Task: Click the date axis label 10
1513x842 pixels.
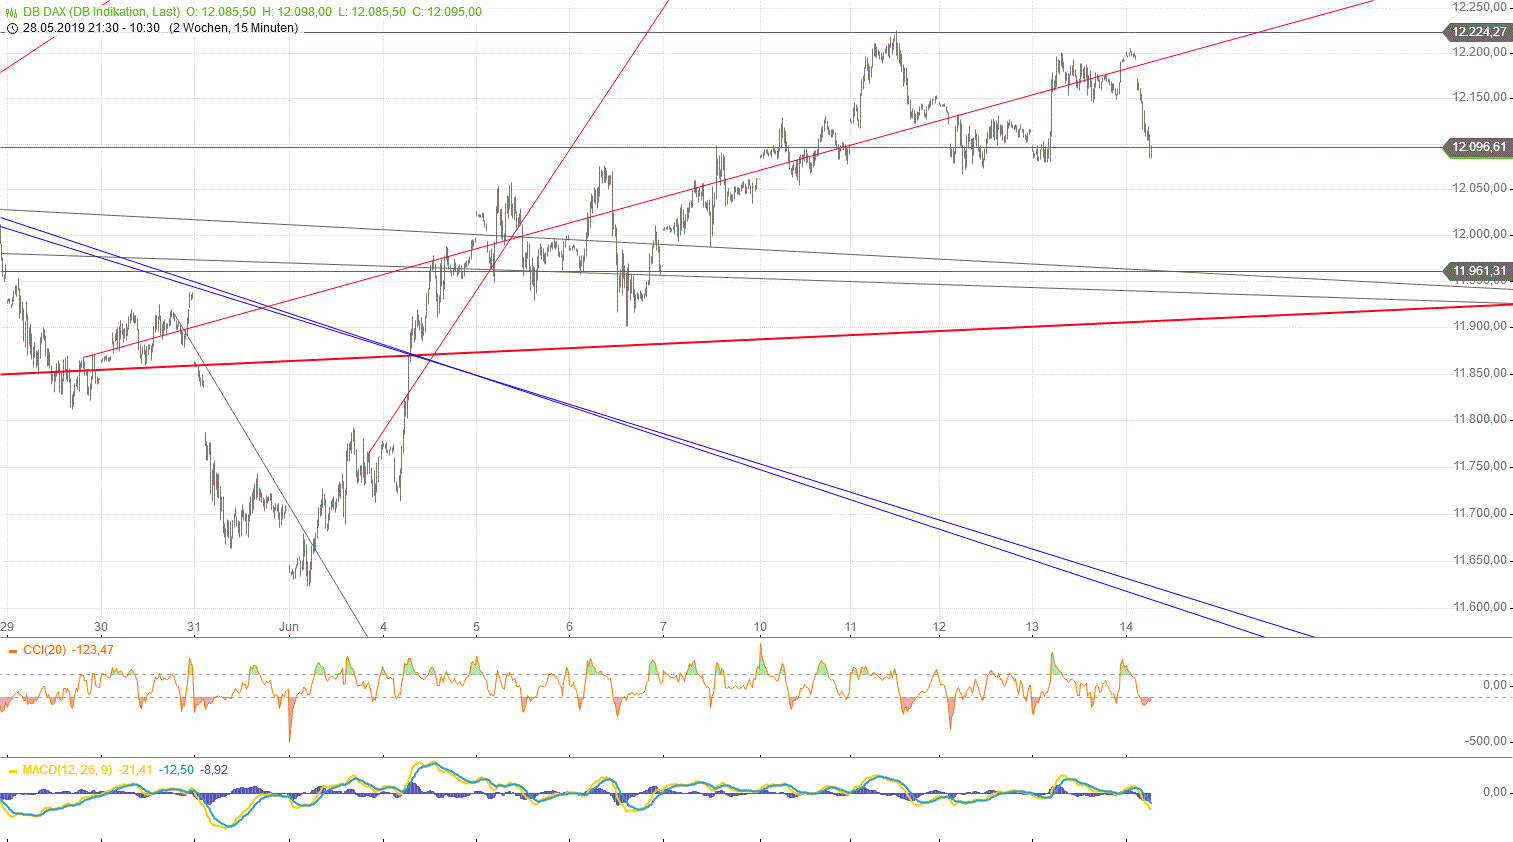Action: pos(760,627)
